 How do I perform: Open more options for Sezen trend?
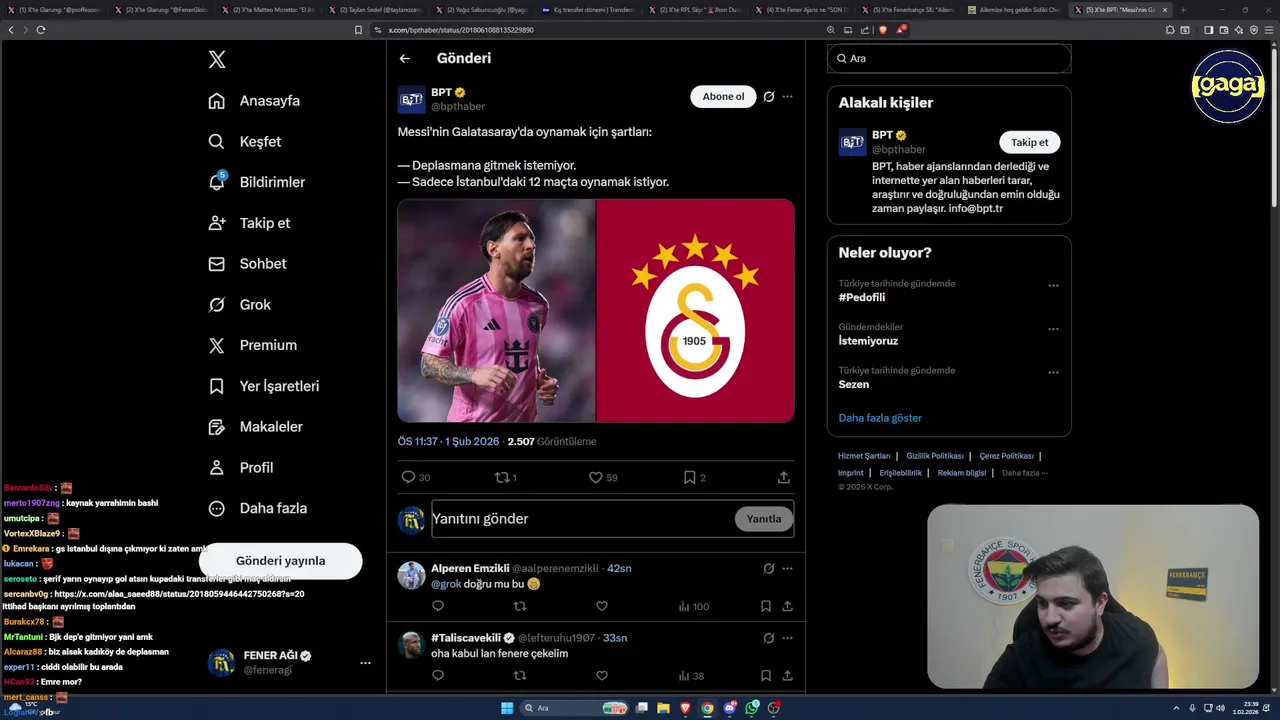(1053, 372)
